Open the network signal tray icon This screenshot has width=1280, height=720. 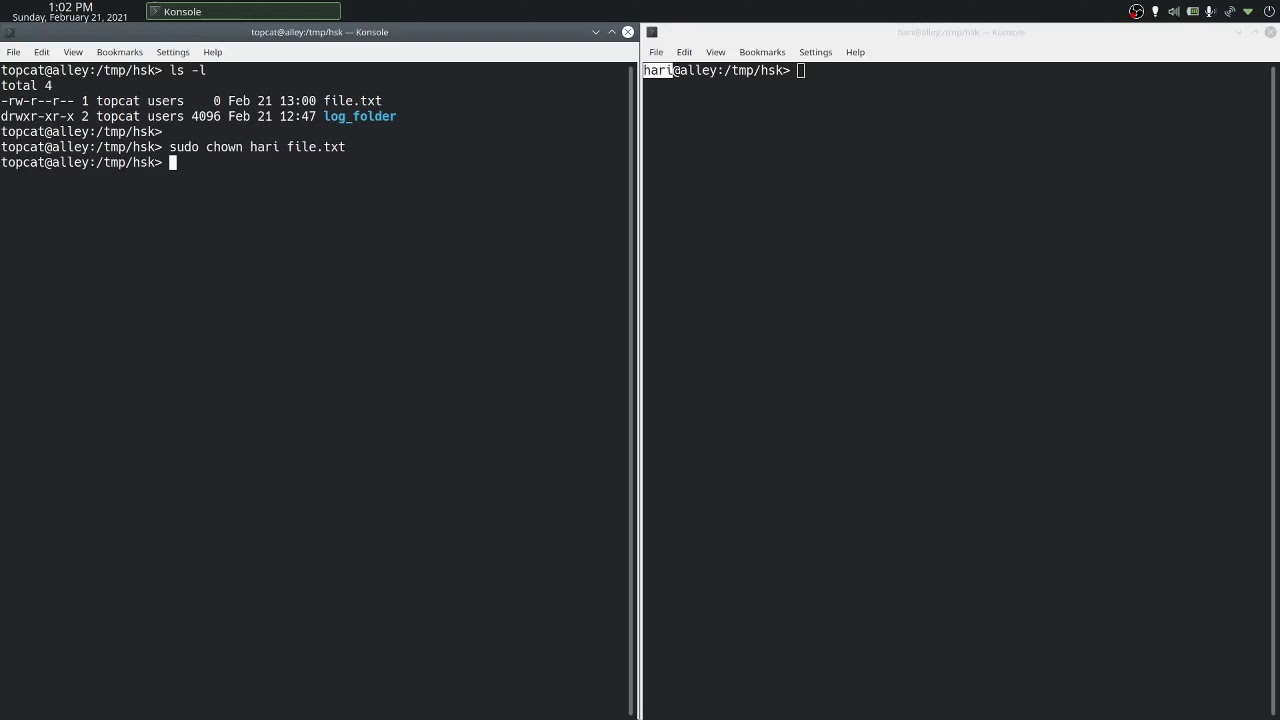tap(1229, 12)
